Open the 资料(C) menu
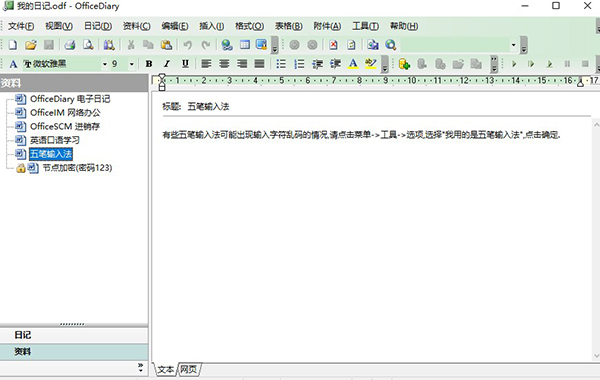 (137, 26)
